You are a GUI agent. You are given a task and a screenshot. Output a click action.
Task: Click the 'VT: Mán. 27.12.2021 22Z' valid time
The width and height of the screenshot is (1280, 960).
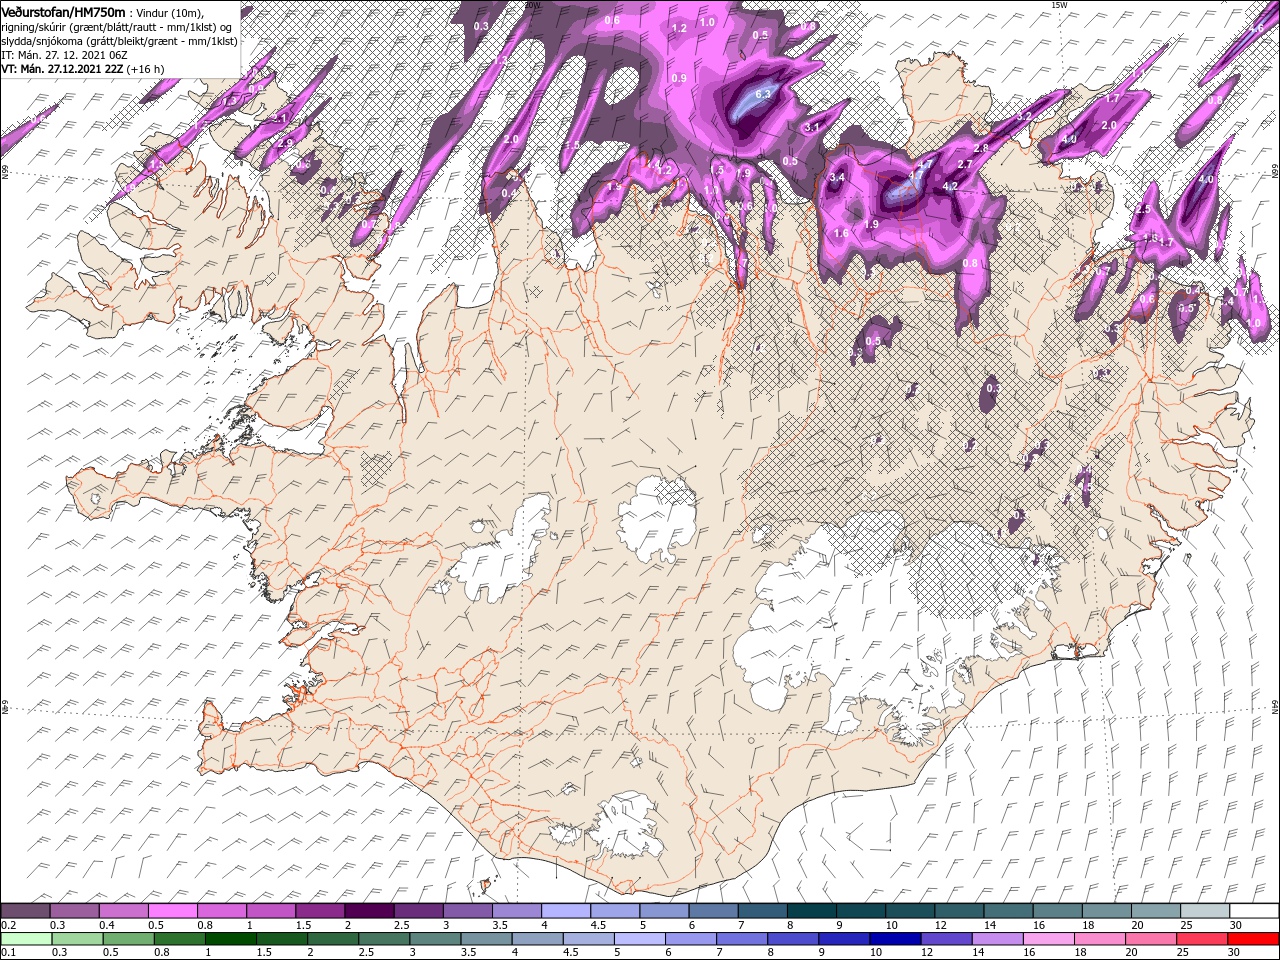pos(63,69)
